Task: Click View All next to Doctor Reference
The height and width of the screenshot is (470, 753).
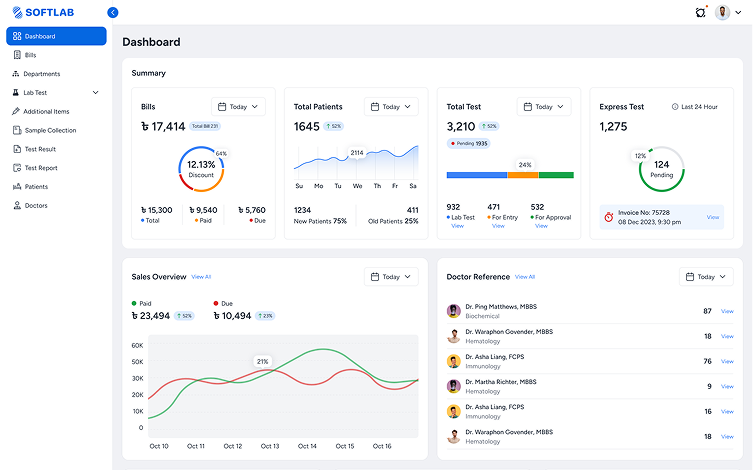Action: pos(525,277)
